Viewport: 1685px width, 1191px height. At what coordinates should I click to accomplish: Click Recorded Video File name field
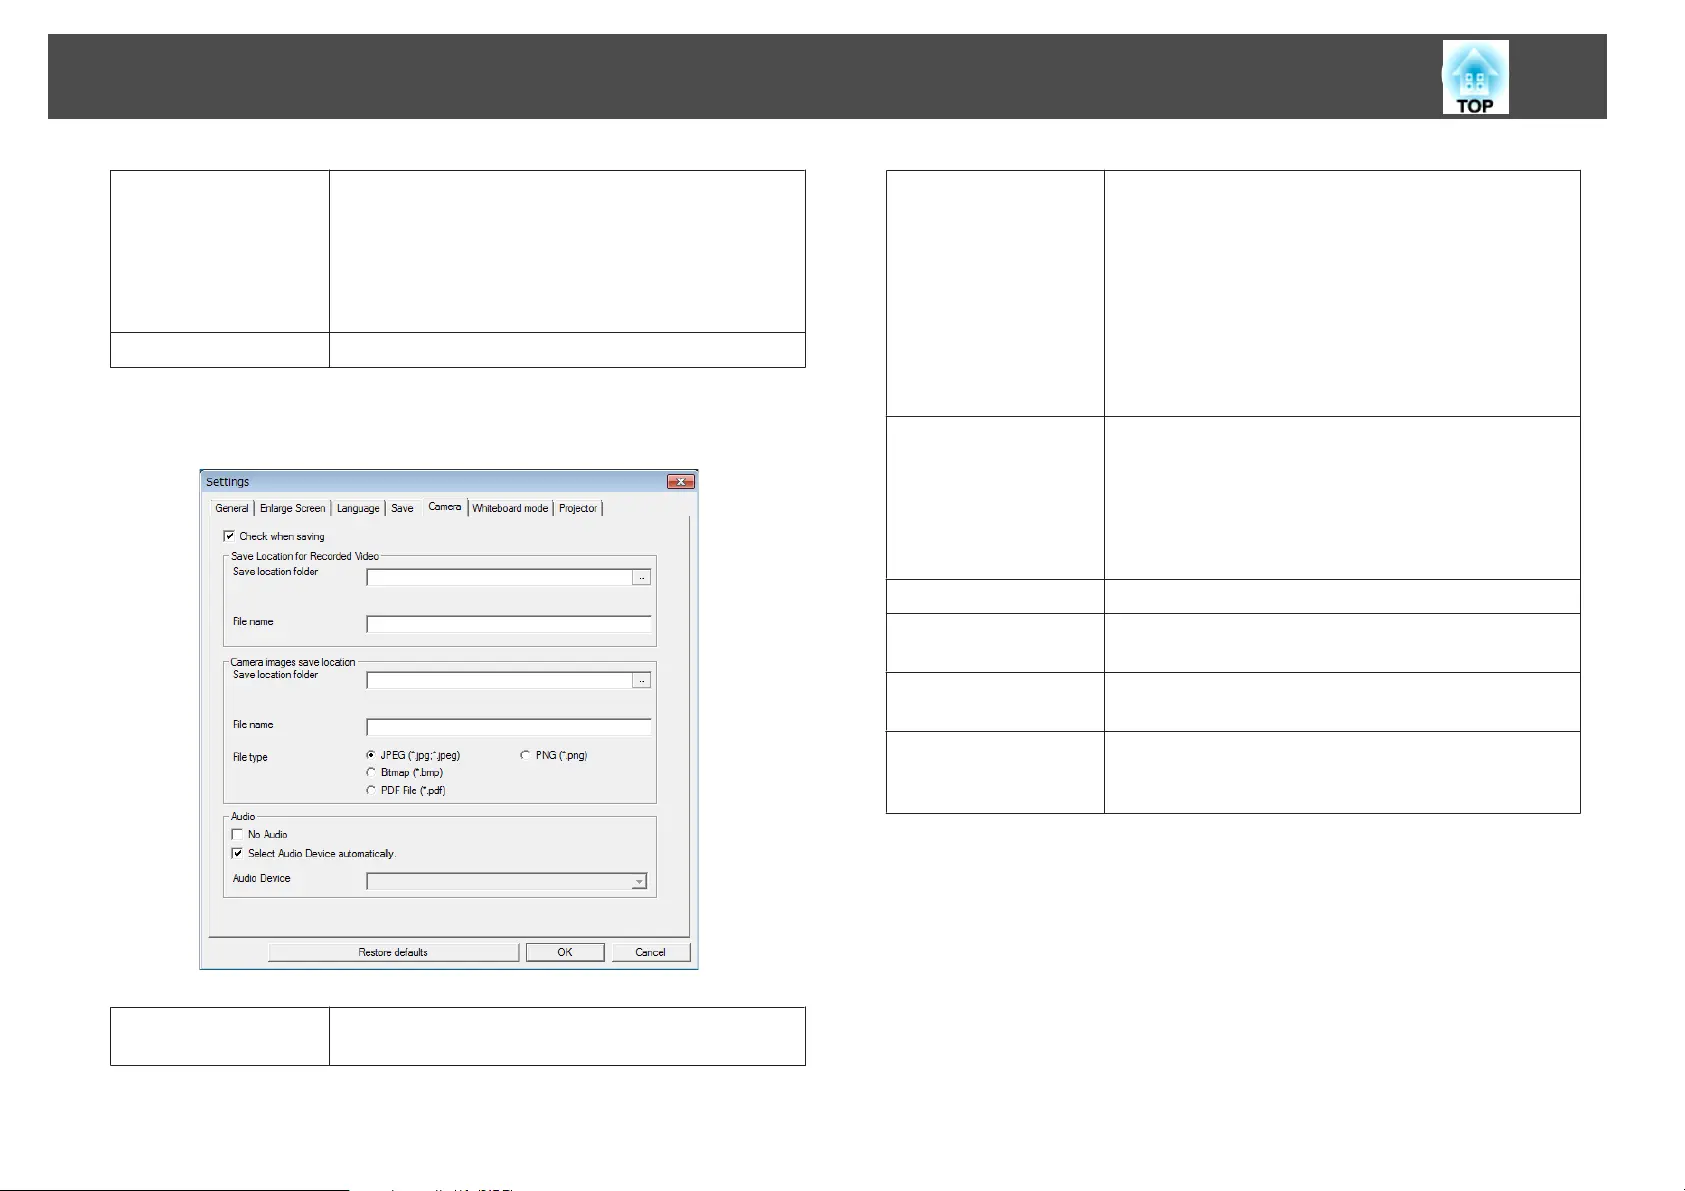[x=509, y=624]
